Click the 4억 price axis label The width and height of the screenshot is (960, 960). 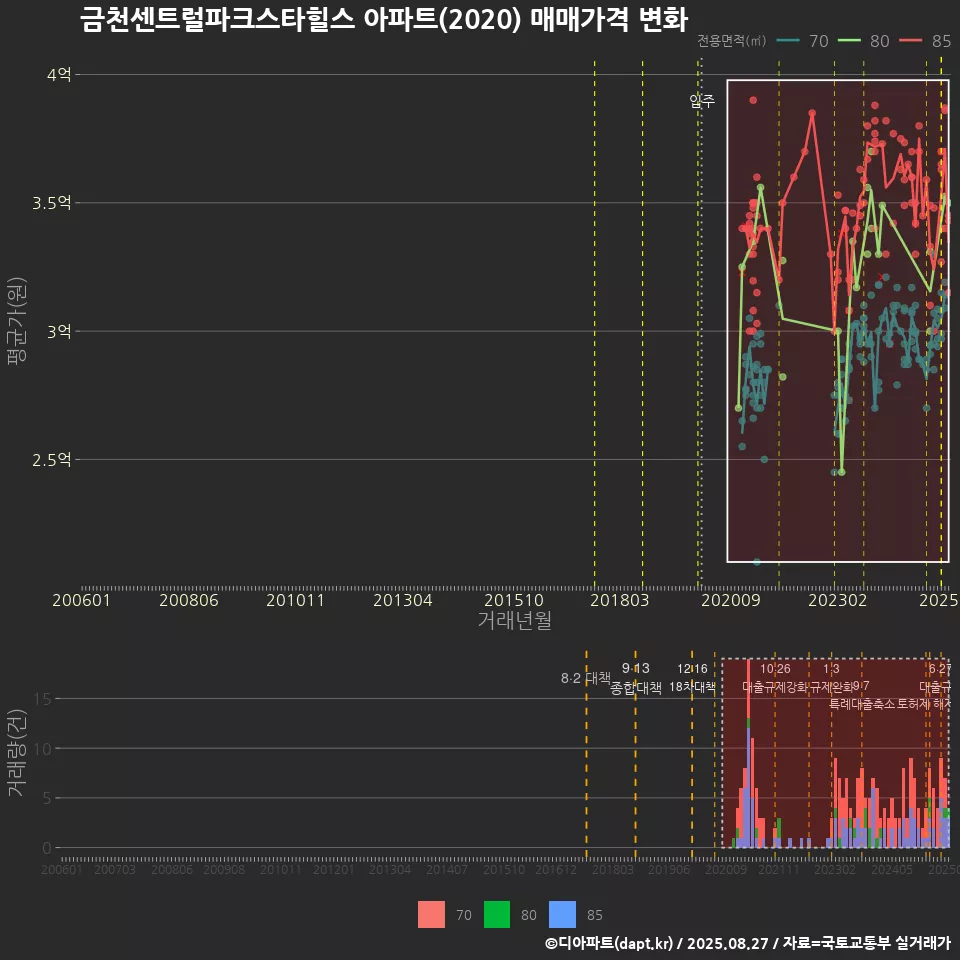click(59, 75)
